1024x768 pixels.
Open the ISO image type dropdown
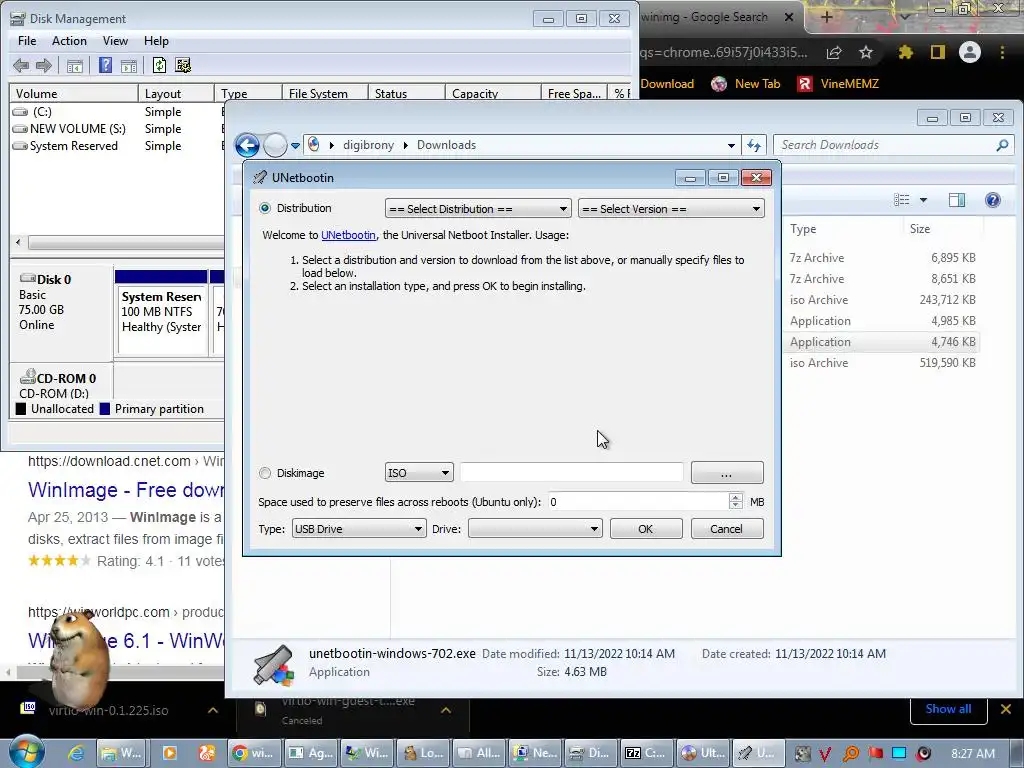coord(419,473)
